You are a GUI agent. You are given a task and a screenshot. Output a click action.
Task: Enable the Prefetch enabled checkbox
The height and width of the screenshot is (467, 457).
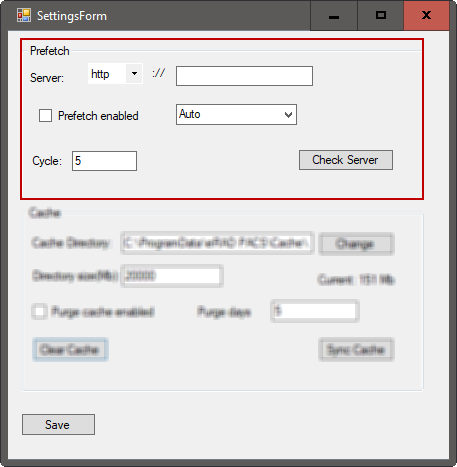tap(45, 116)
